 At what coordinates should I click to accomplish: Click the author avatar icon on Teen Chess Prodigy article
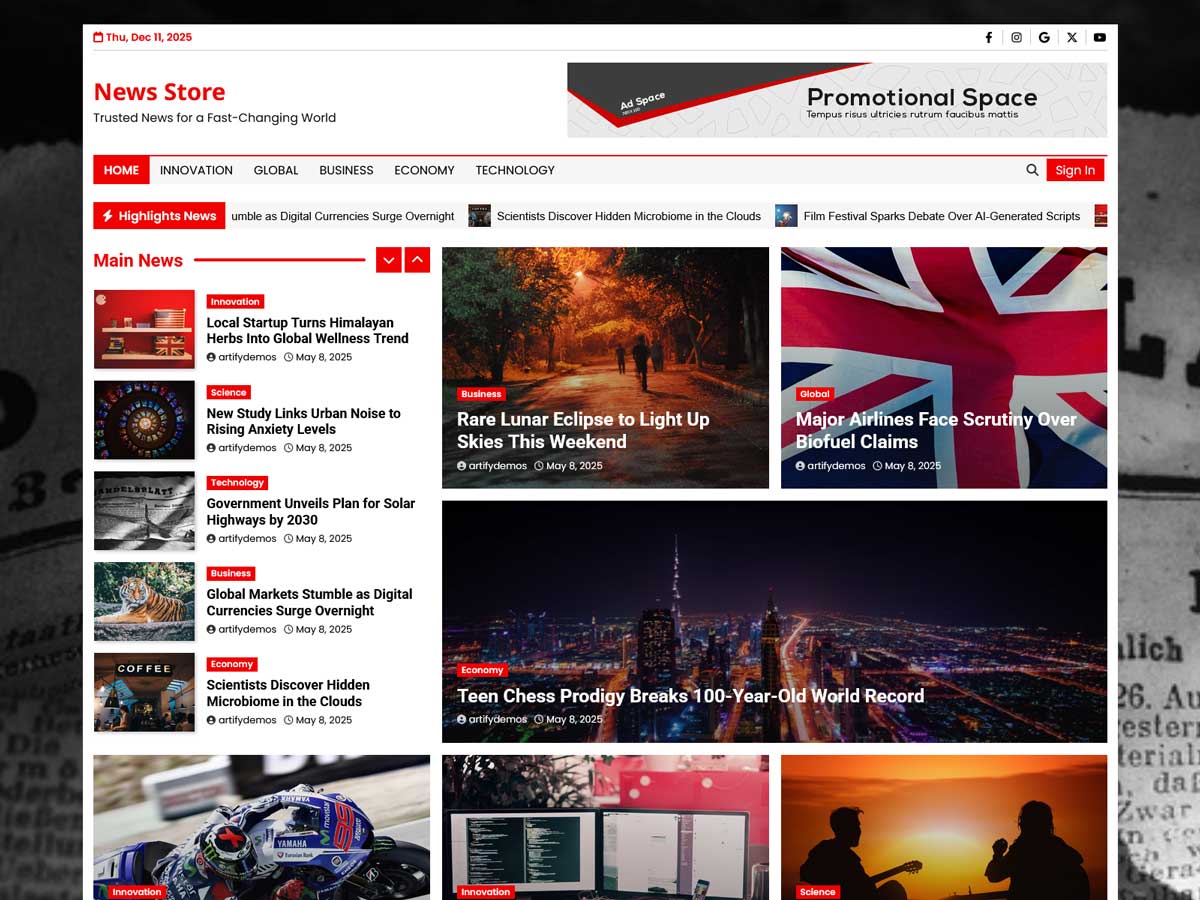pos(461,718)
